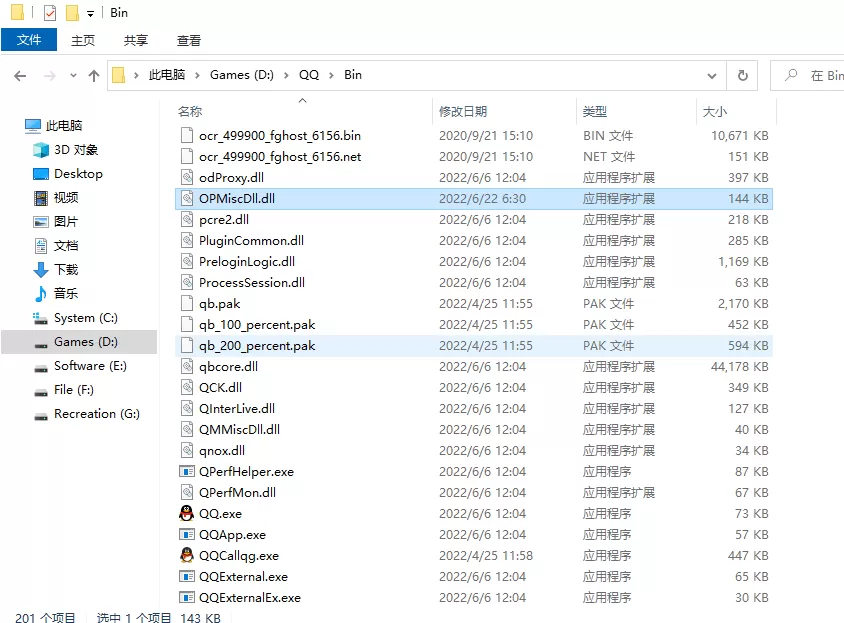
Task: Sort files by 修改日期 column header
Action: point(463,112)
